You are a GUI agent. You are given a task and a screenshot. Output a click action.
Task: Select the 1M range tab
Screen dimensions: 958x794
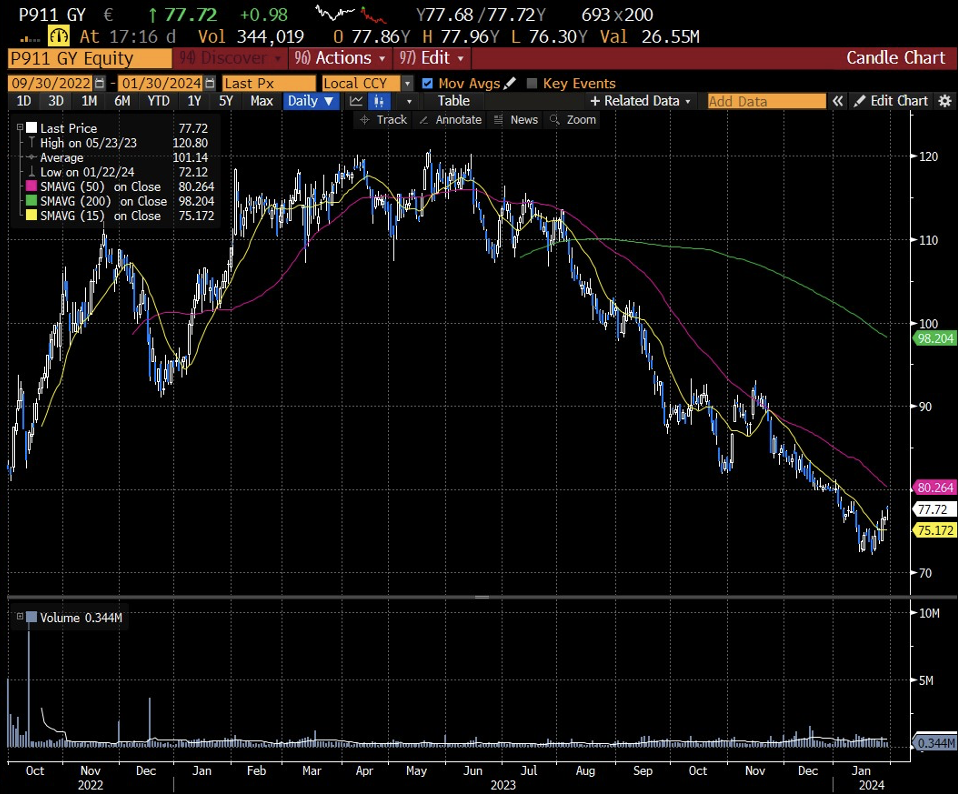(x=89, y=101)
